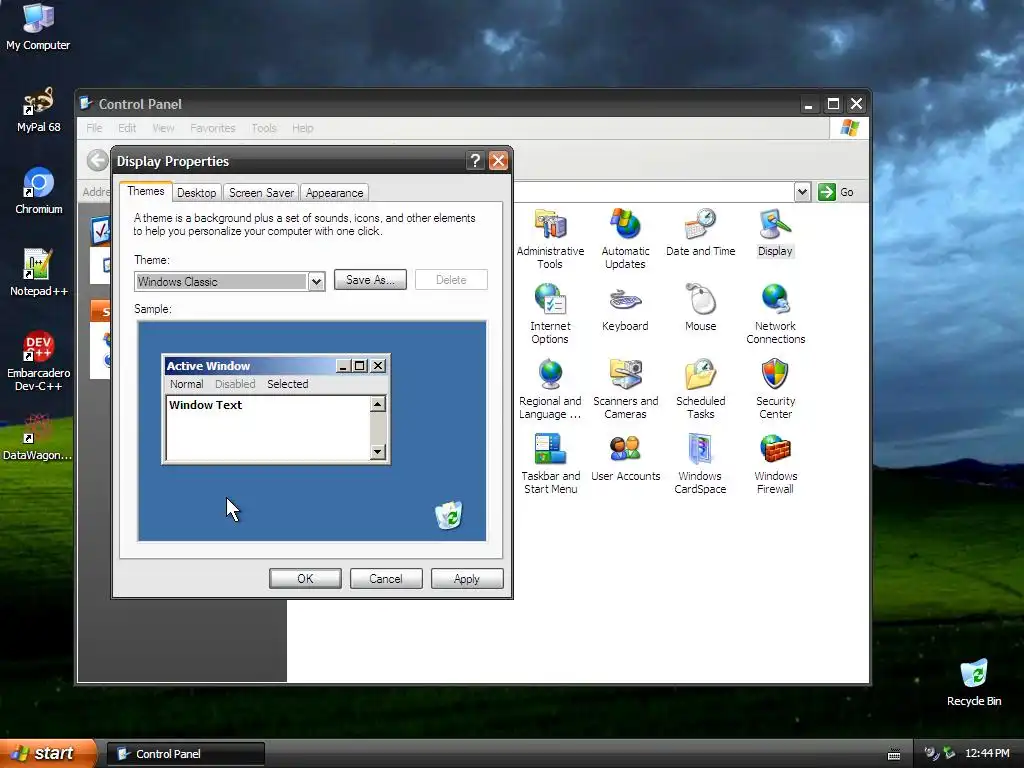Click the safely remove hardware tray icon
1024x768 pixels.
pyautogui.click(x=949, y=754)
